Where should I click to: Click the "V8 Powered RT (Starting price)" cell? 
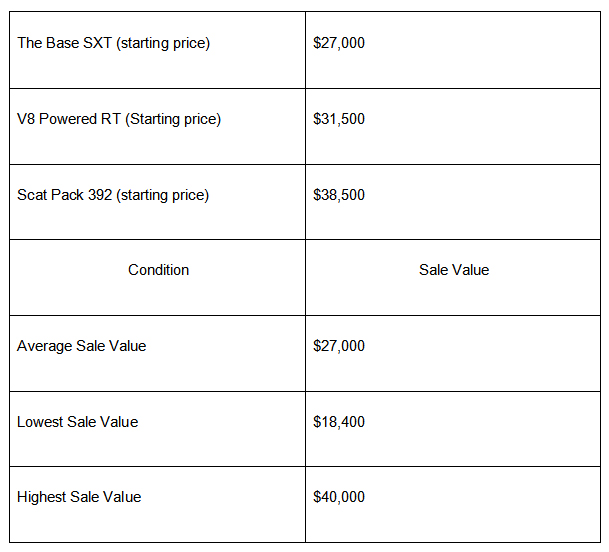119,119
